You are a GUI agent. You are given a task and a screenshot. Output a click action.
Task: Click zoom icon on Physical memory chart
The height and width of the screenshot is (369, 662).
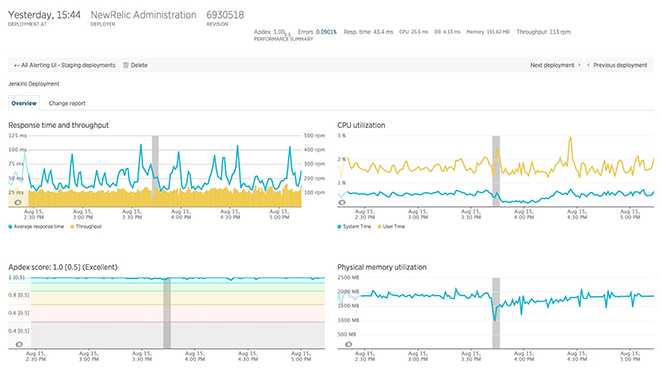coord(349,344)
